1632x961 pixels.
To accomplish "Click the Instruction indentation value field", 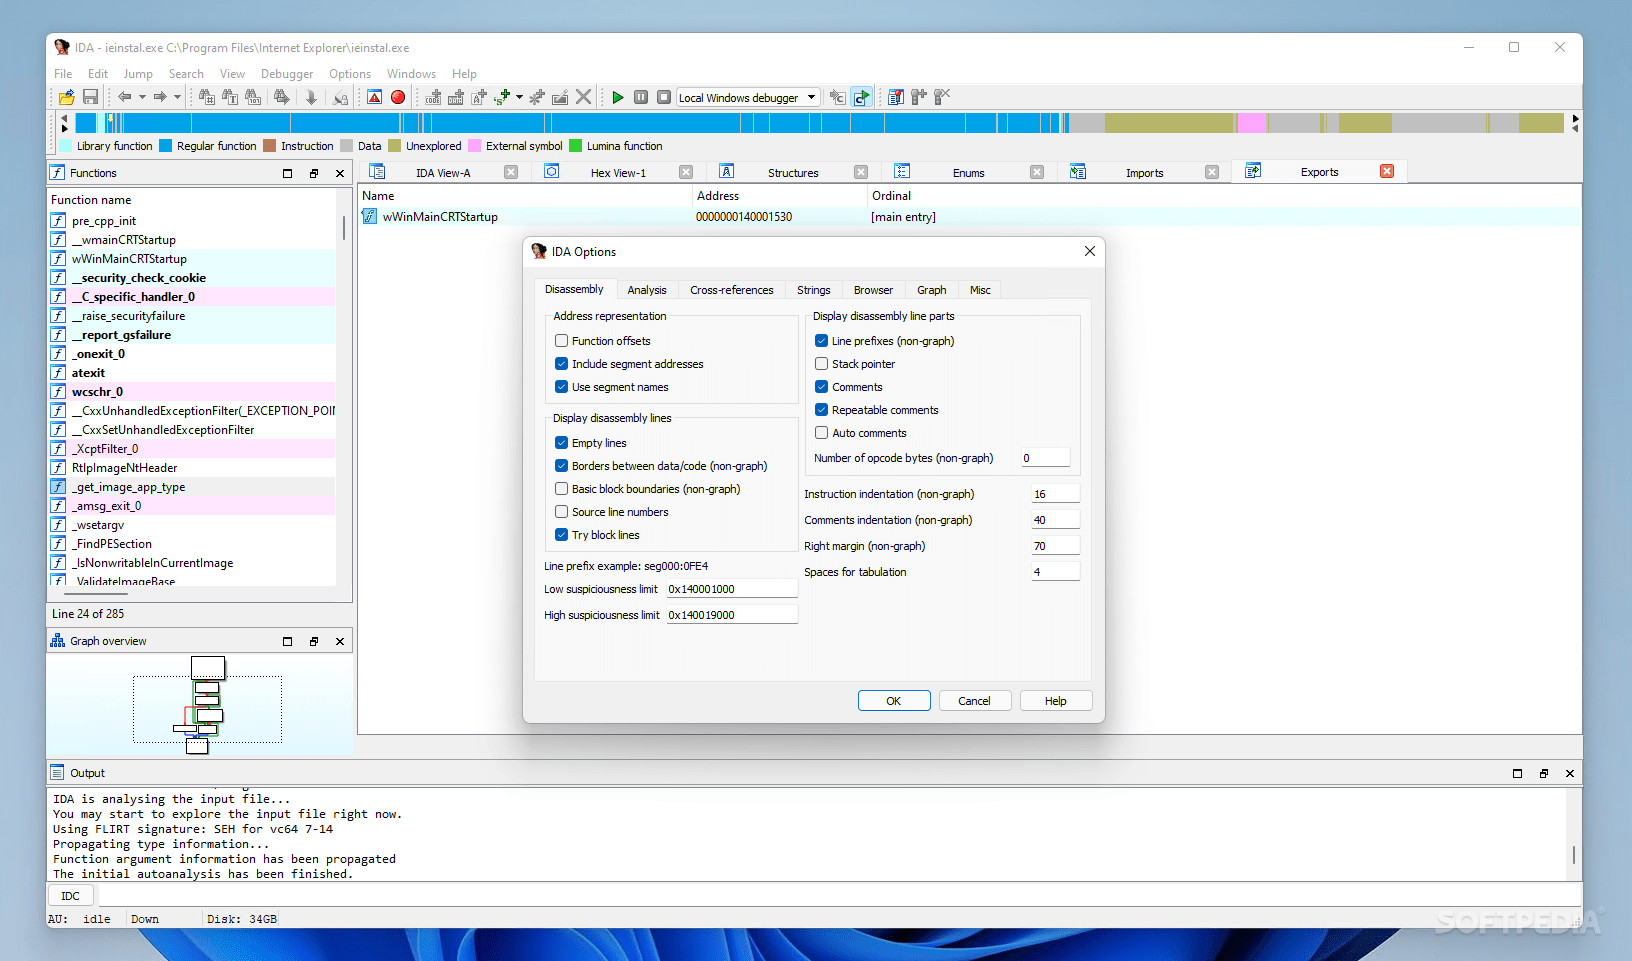I will (1056, 494).
